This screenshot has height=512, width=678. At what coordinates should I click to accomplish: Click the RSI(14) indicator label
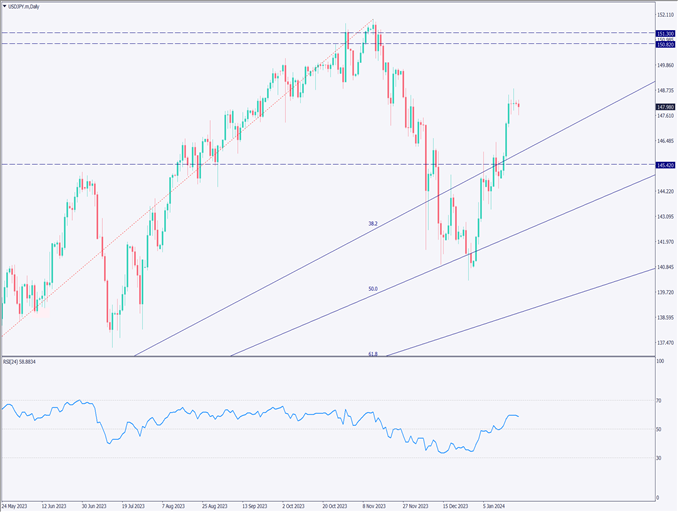tap(25, 362)
